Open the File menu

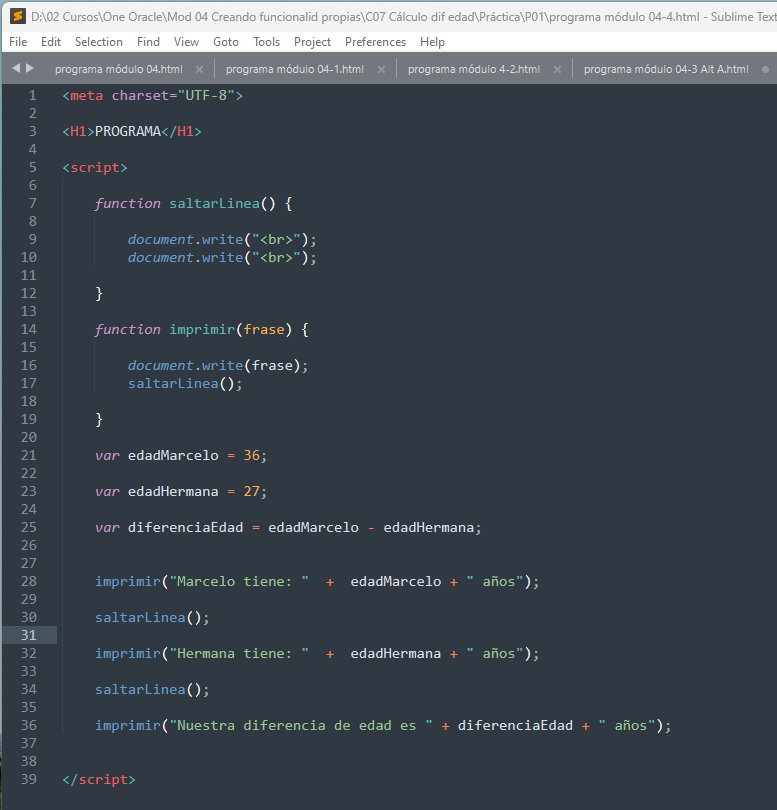[x=18, y=42]
